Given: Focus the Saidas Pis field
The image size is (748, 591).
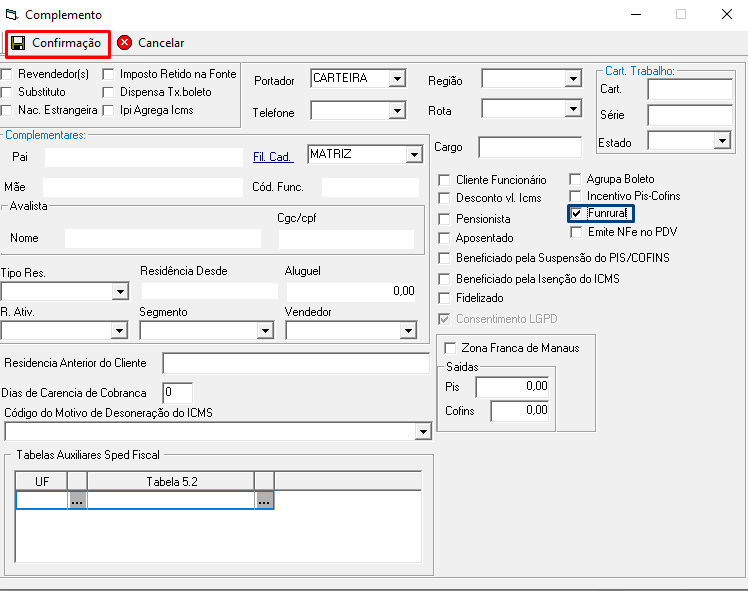Looking at the screenshot, I should coord(512,387).
